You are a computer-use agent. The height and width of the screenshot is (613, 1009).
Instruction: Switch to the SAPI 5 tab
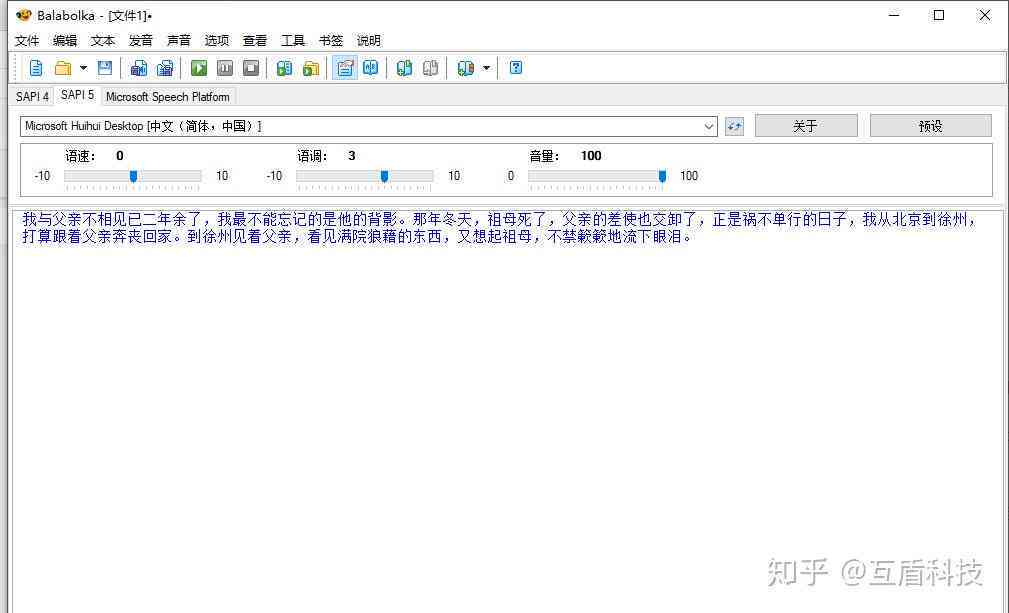tap(77, 95)
